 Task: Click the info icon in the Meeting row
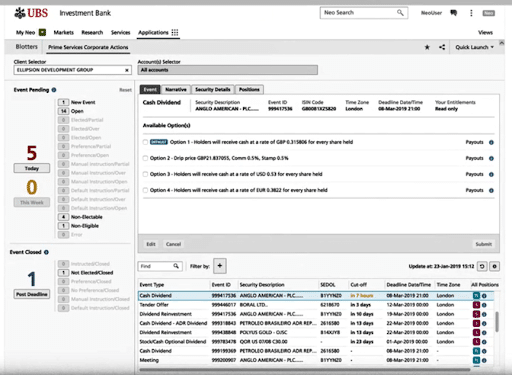pos(484,360)
